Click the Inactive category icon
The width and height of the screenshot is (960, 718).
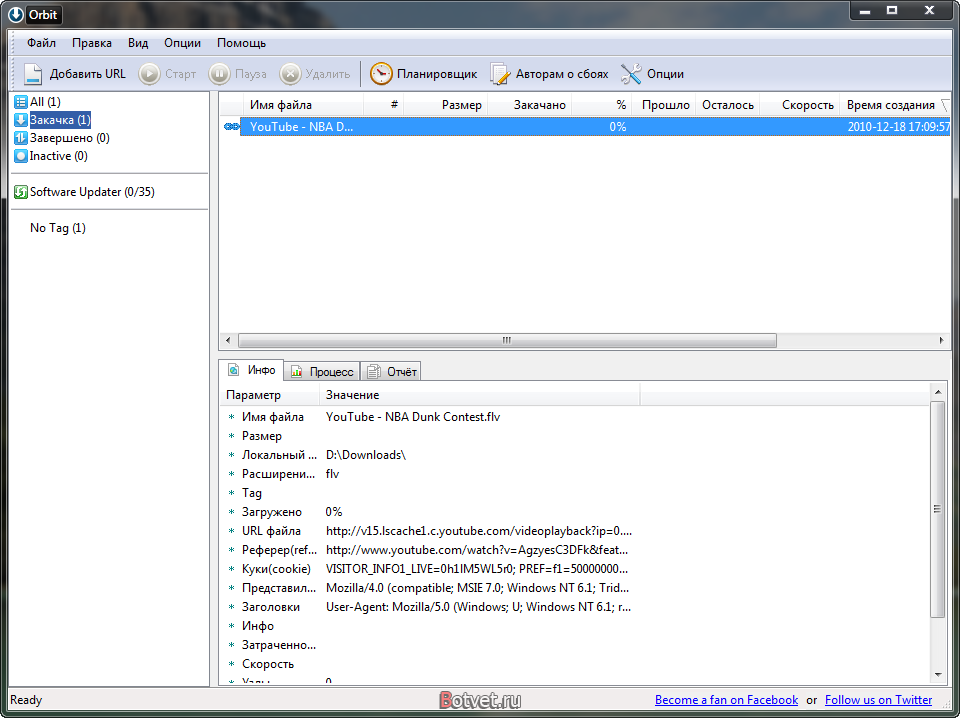(21, 156)
